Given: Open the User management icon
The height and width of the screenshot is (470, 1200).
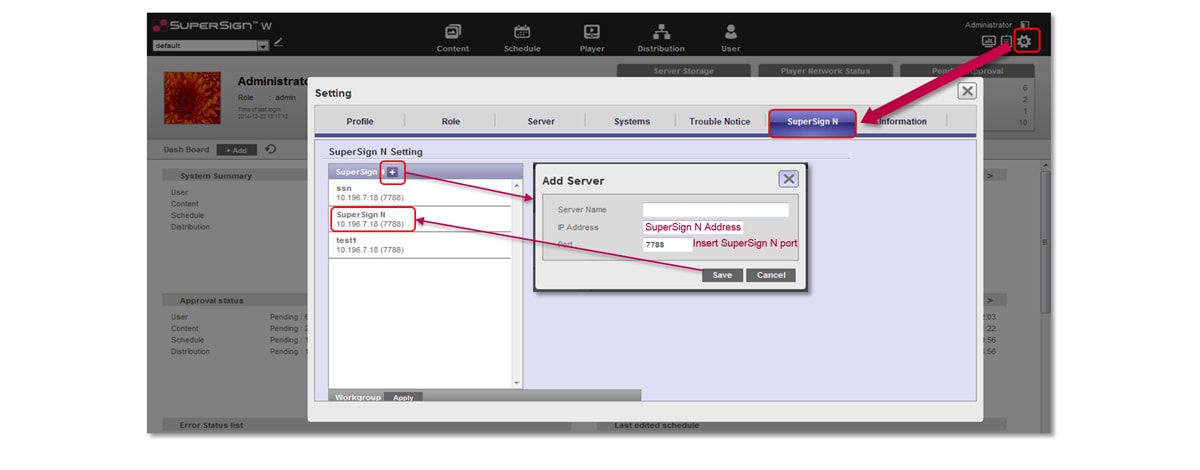Looking at the screenshot, I should 731,33.
